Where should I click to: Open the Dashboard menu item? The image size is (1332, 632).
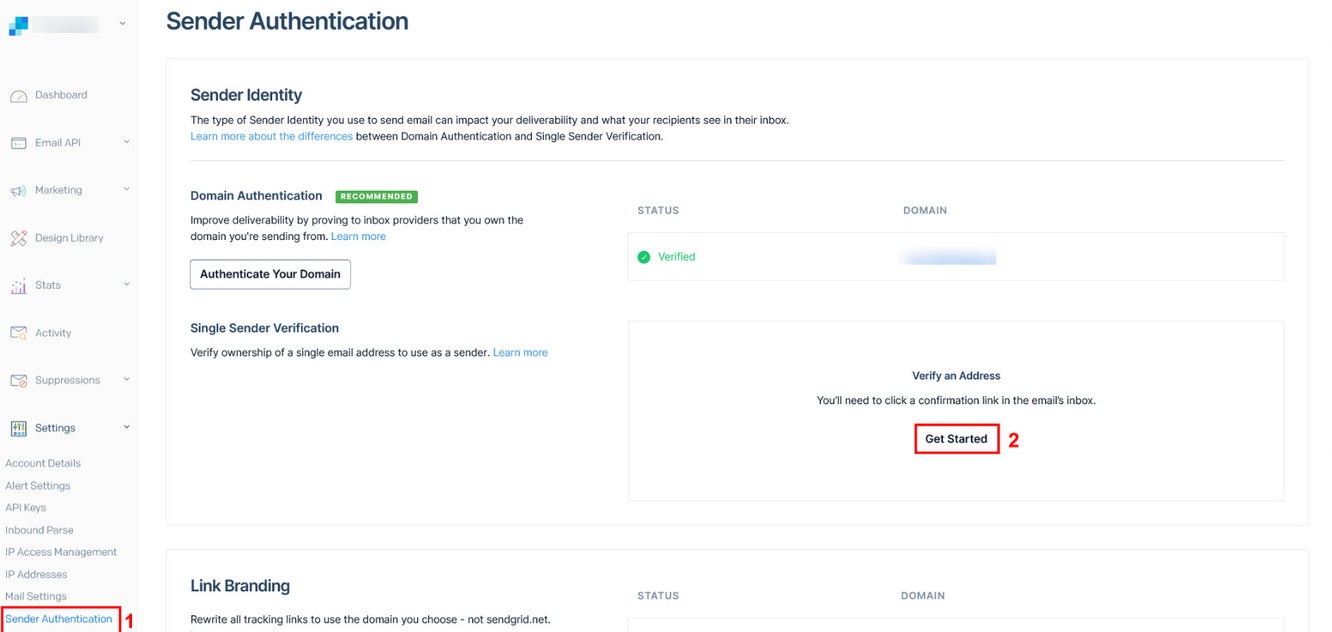[61, 95]
